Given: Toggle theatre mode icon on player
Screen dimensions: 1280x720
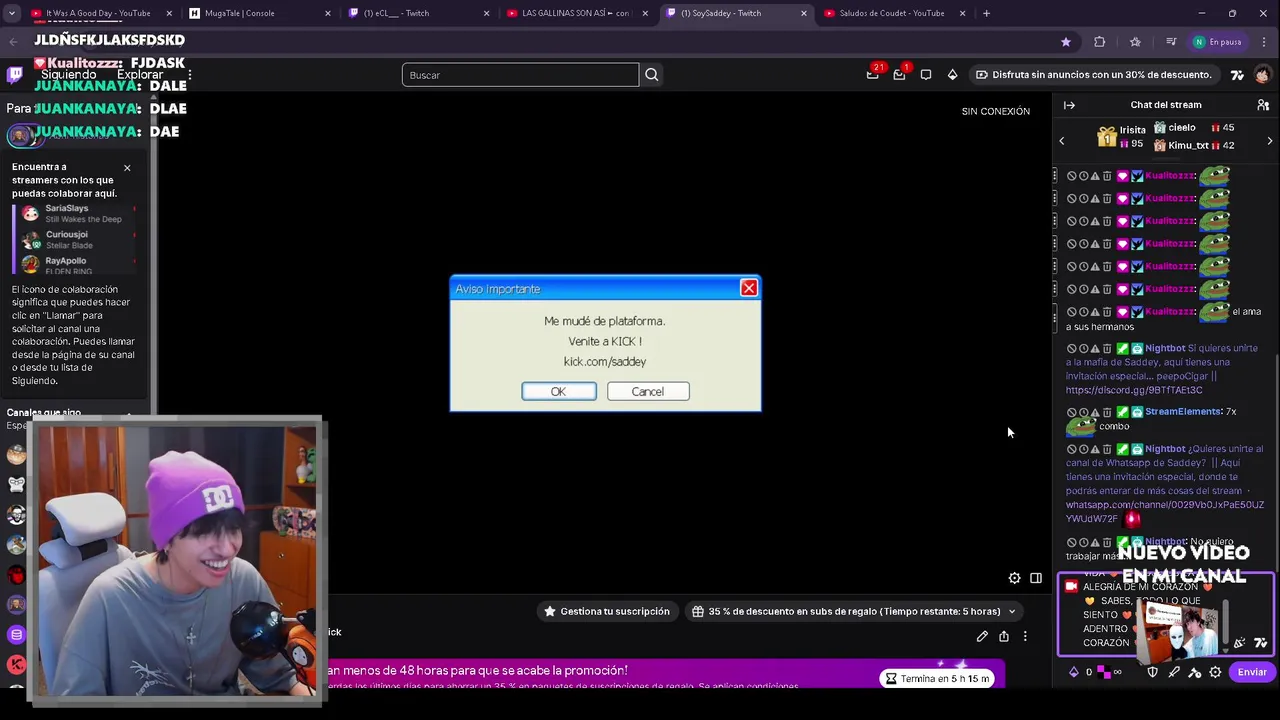Looking at the screenshot, I should coord(1036,578).
